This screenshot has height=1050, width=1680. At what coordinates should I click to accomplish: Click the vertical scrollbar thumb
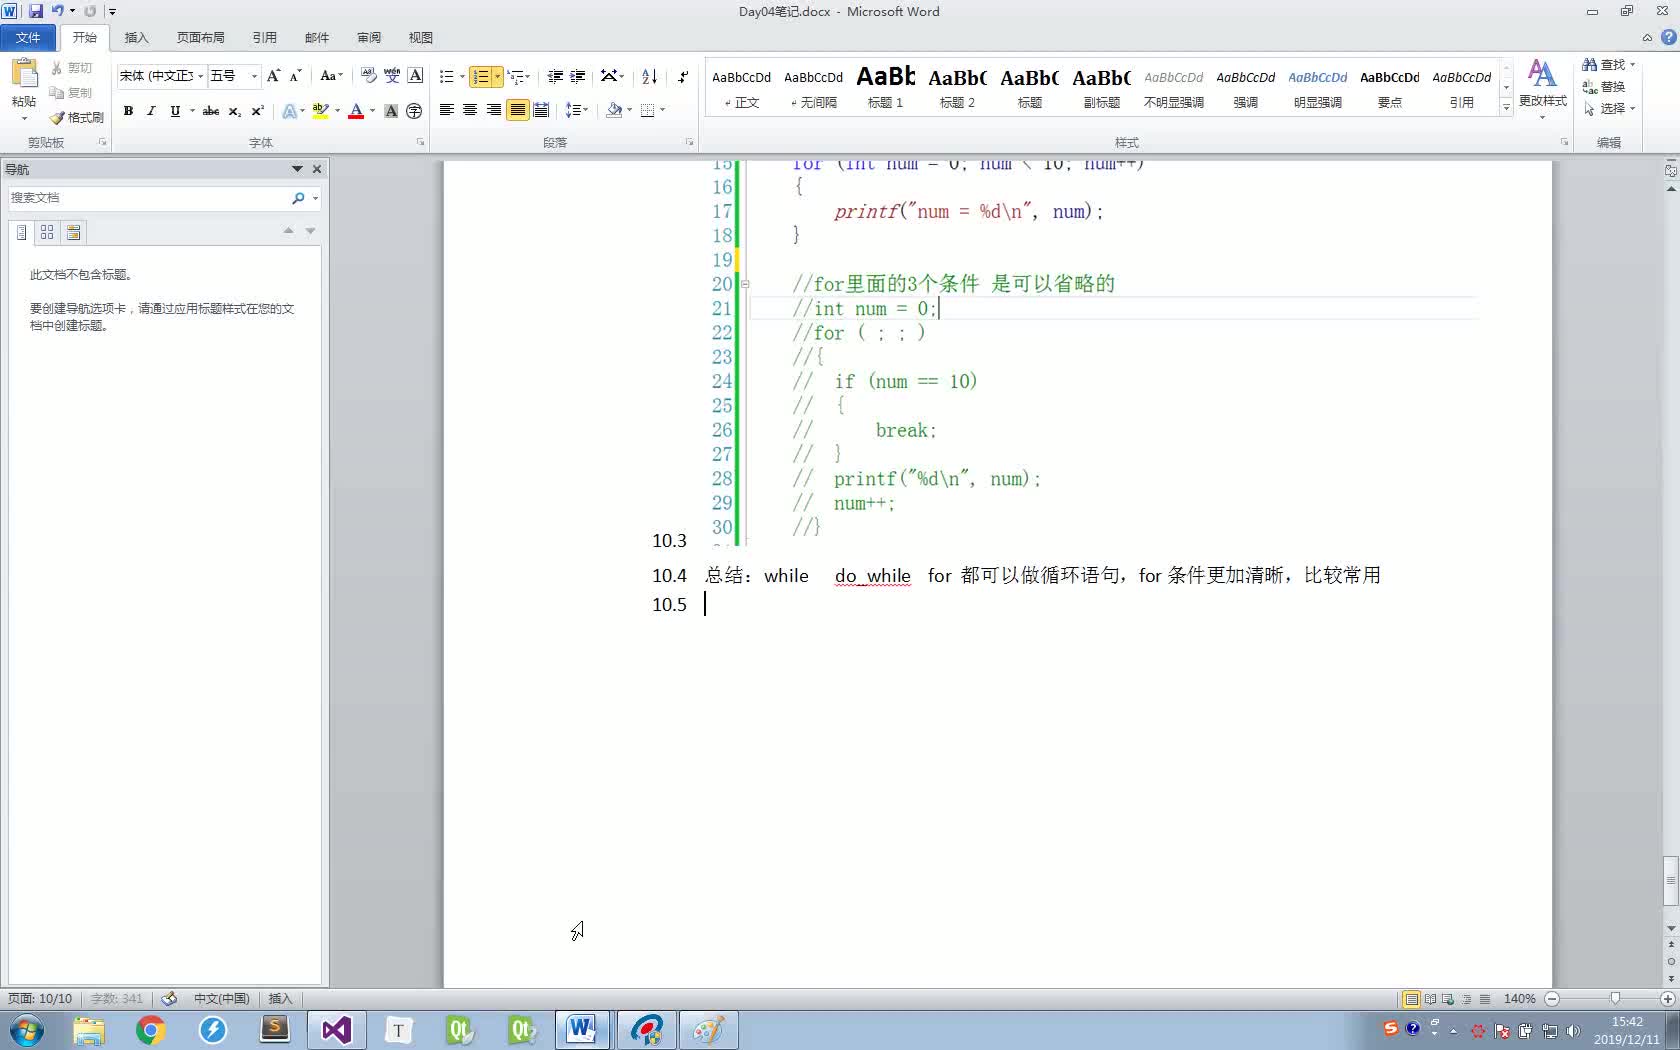click(1670, 880)
